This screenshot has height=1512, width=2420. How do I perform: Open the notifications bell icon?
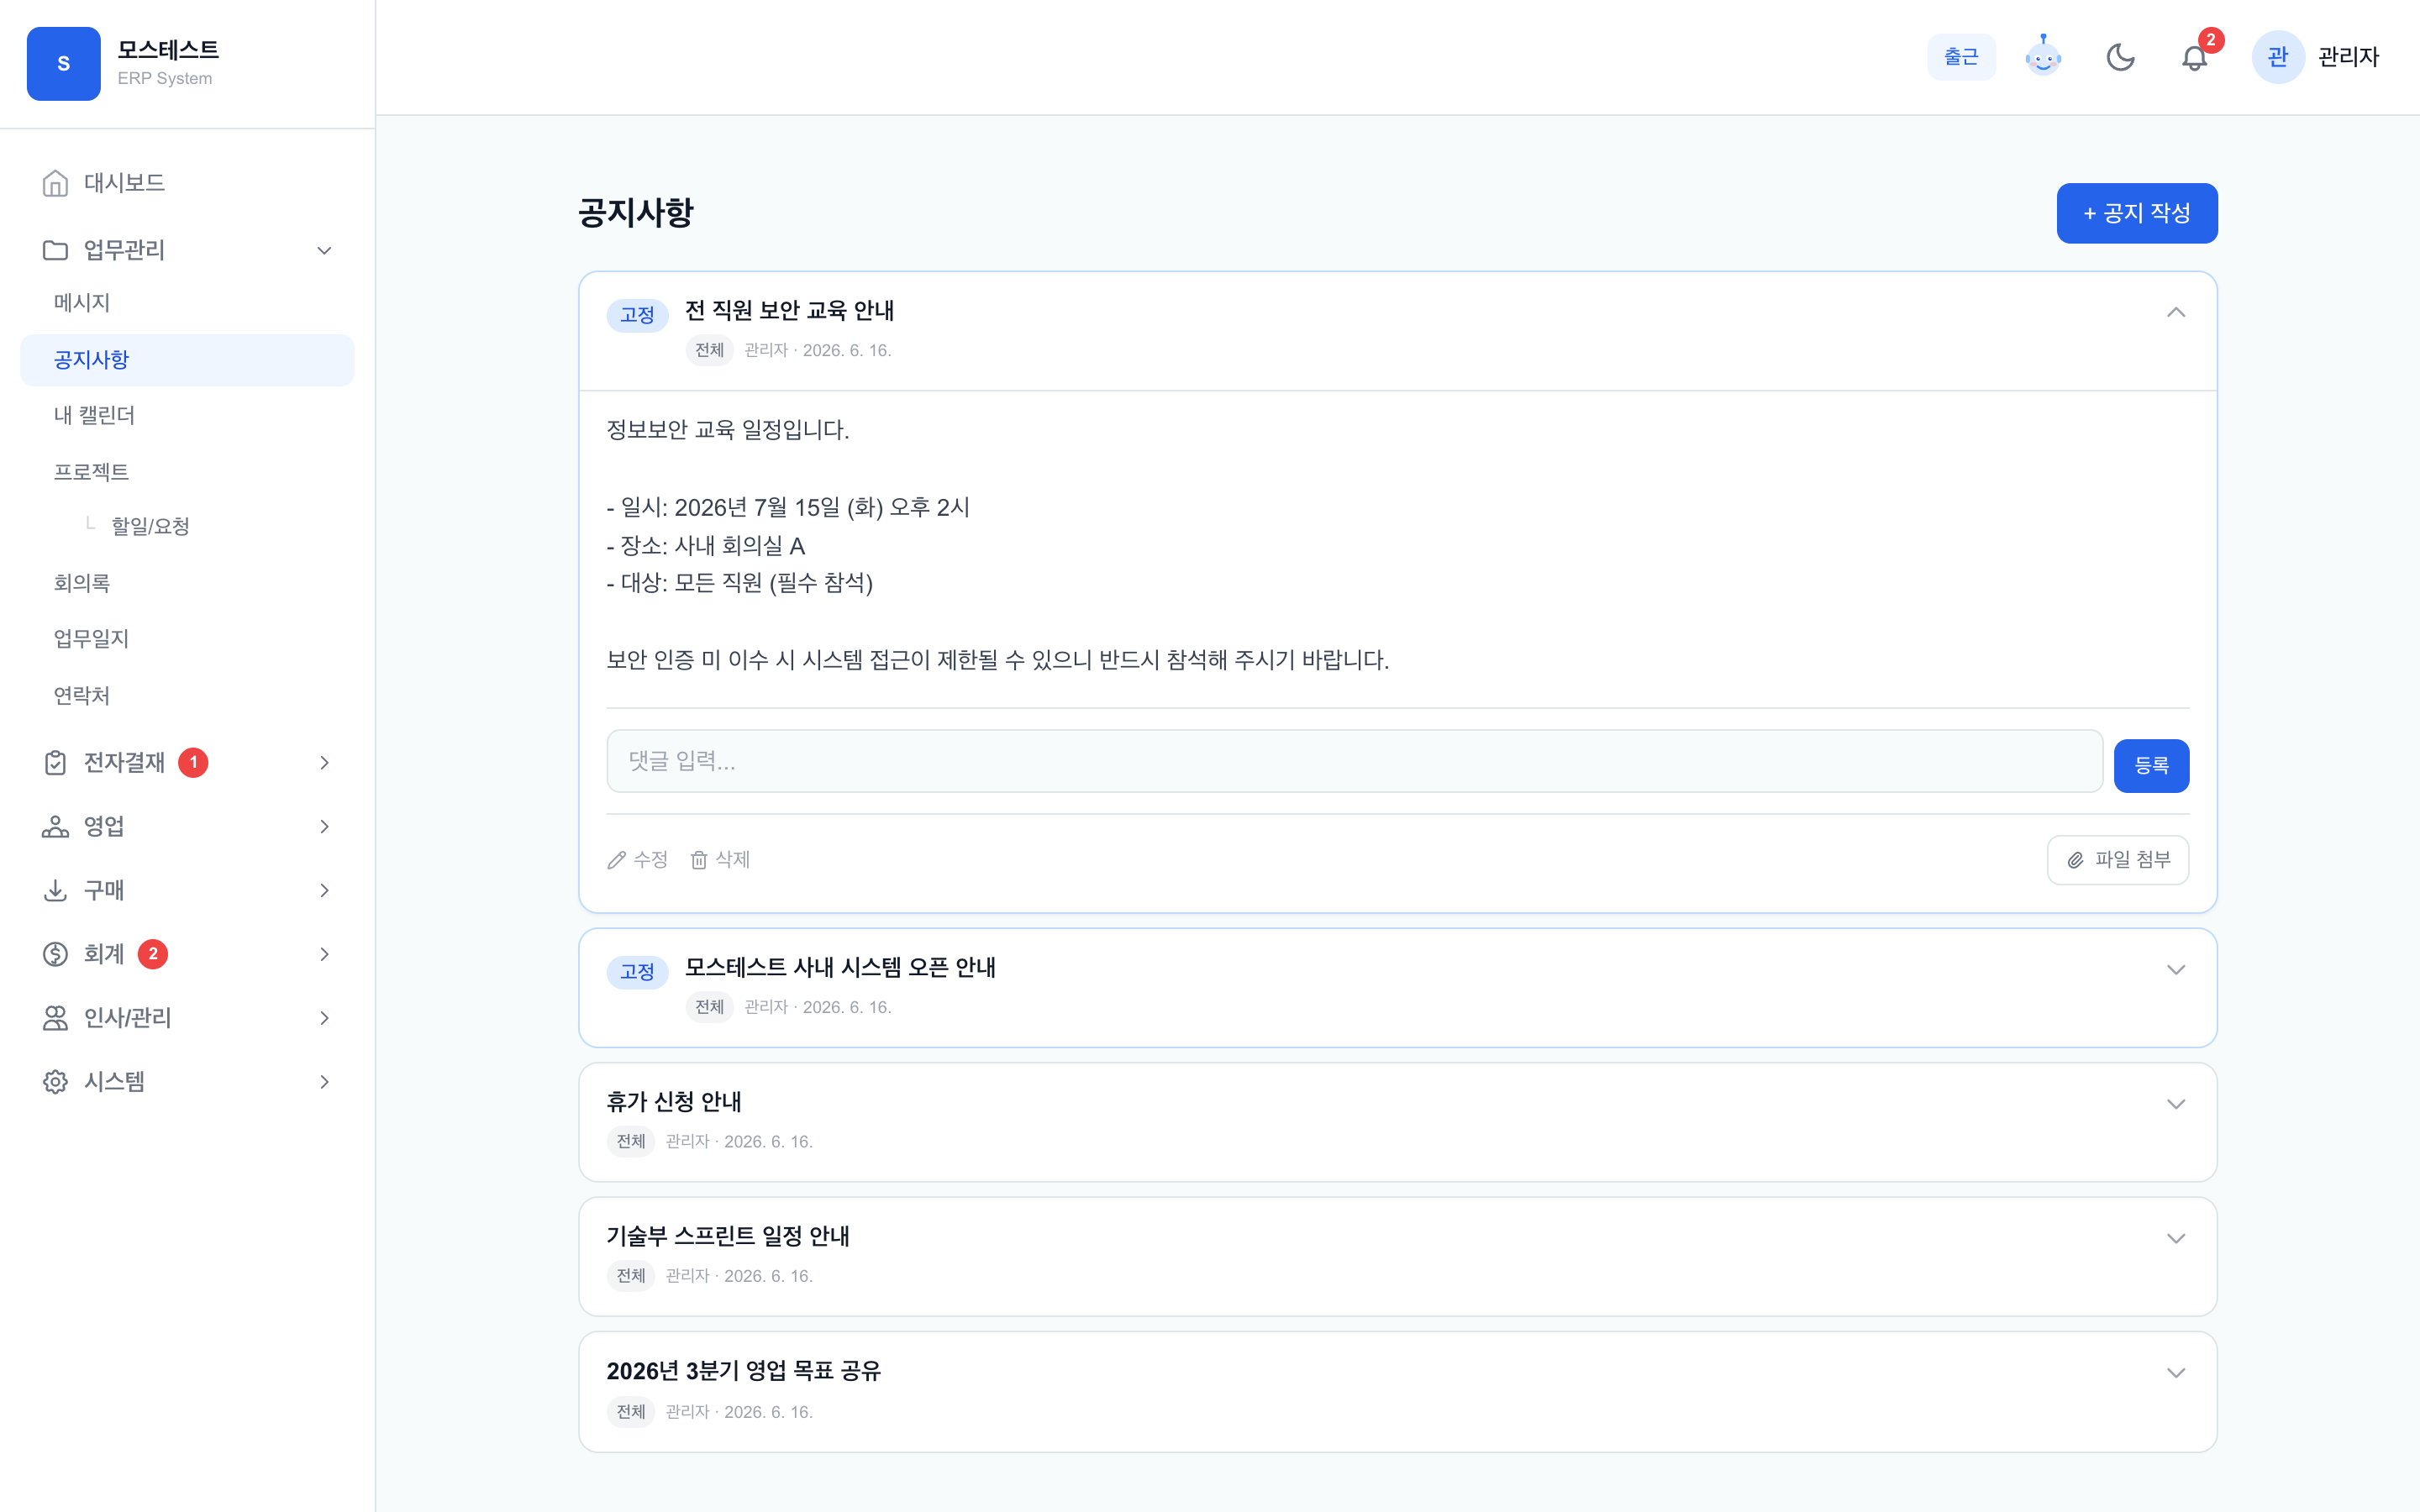click(x=2194, y=58)
